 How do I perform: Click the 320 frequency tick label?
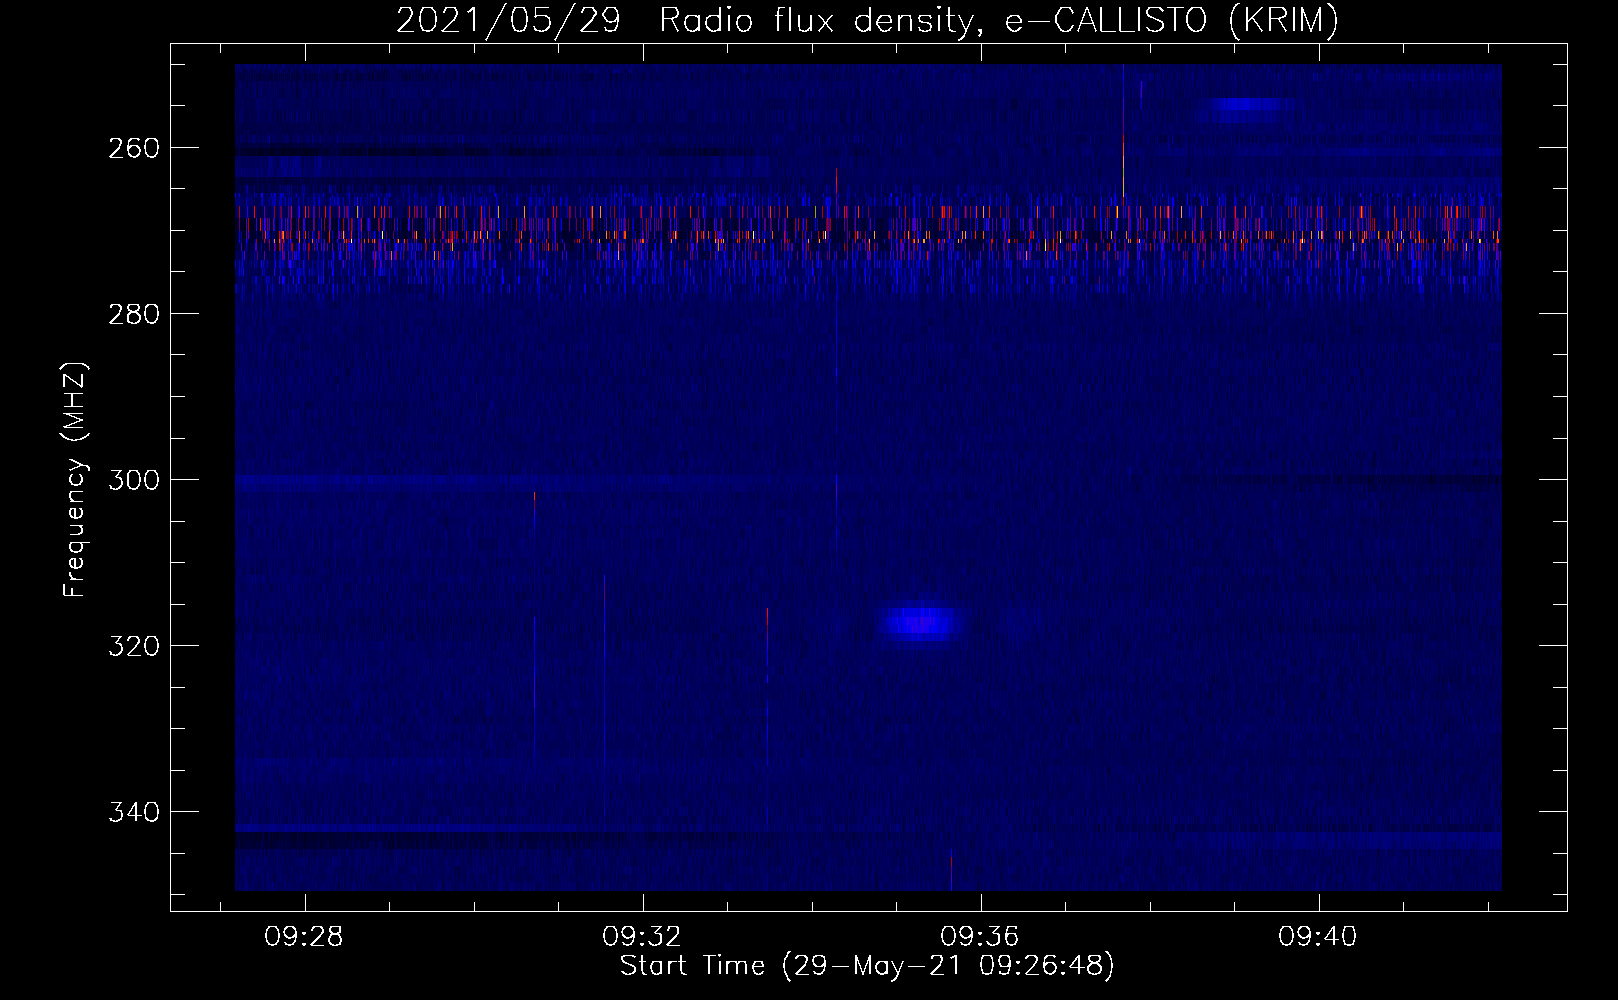pyautogui.click(x=134, y=646)
